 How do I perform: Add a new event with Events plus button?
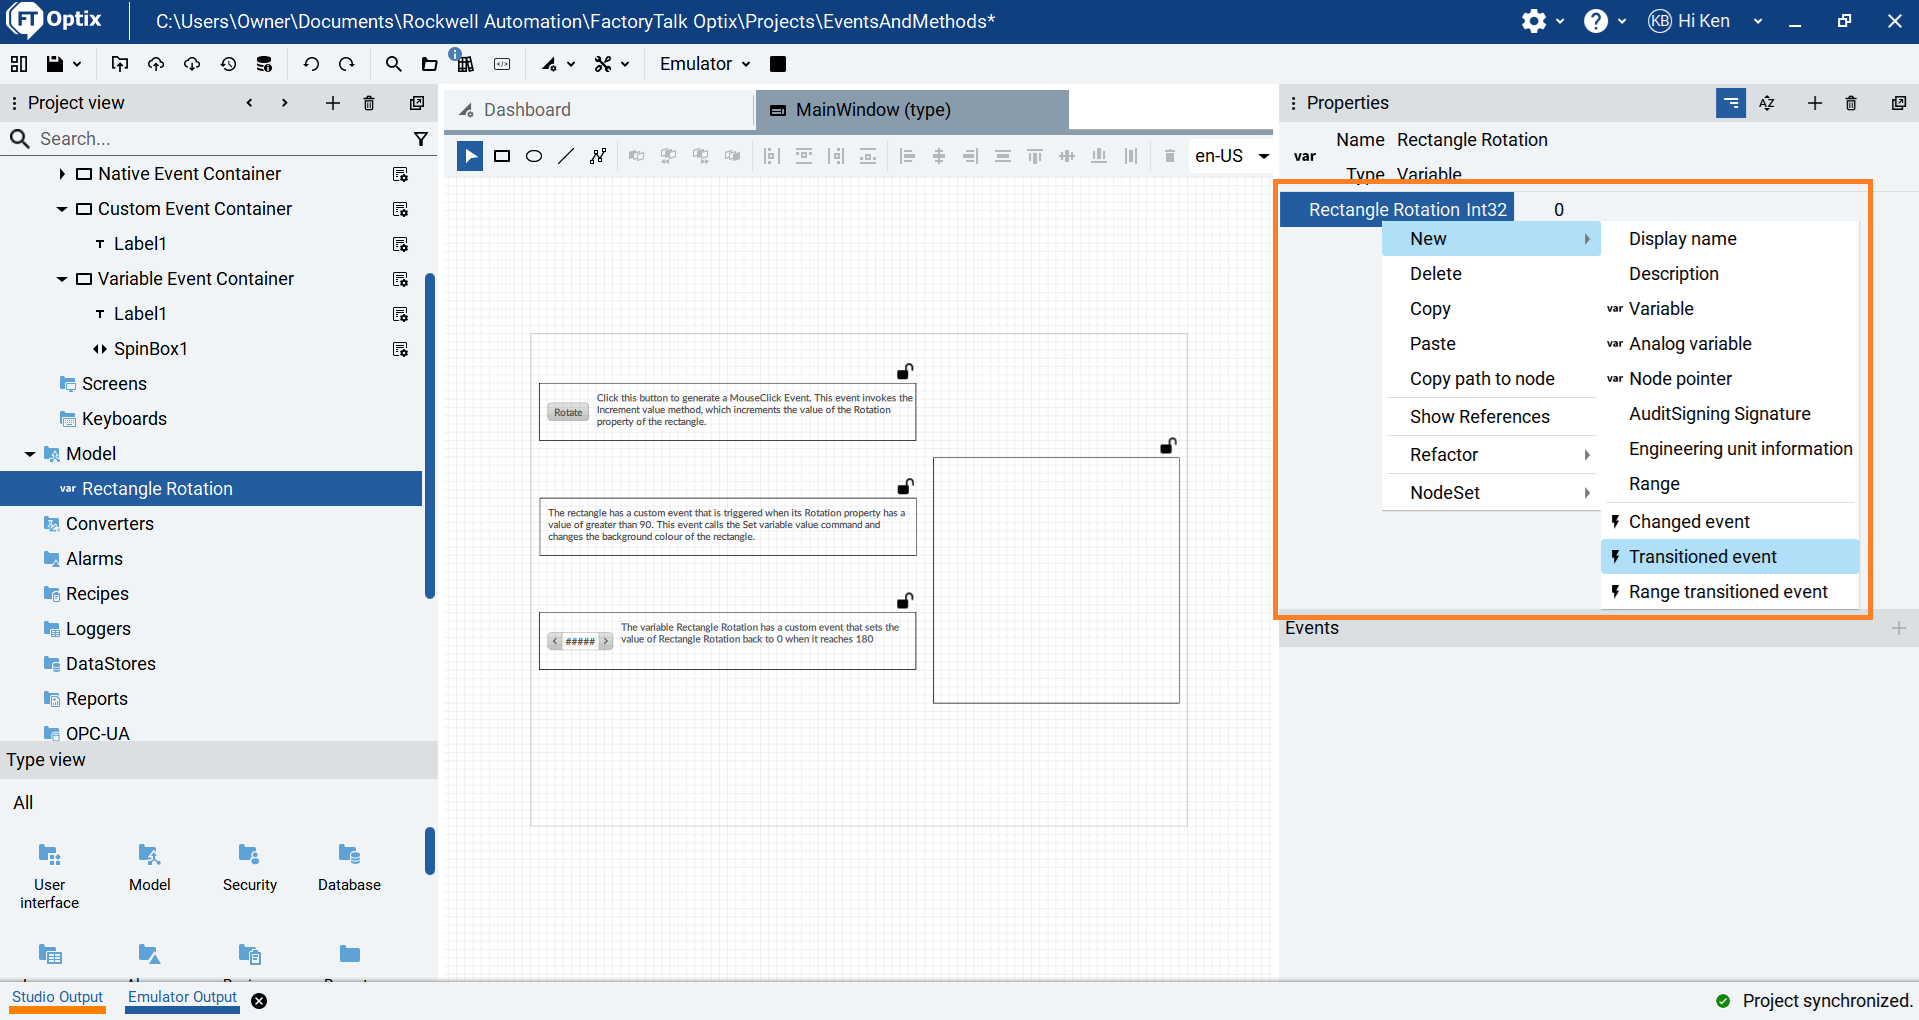(x=1899, y=628)
